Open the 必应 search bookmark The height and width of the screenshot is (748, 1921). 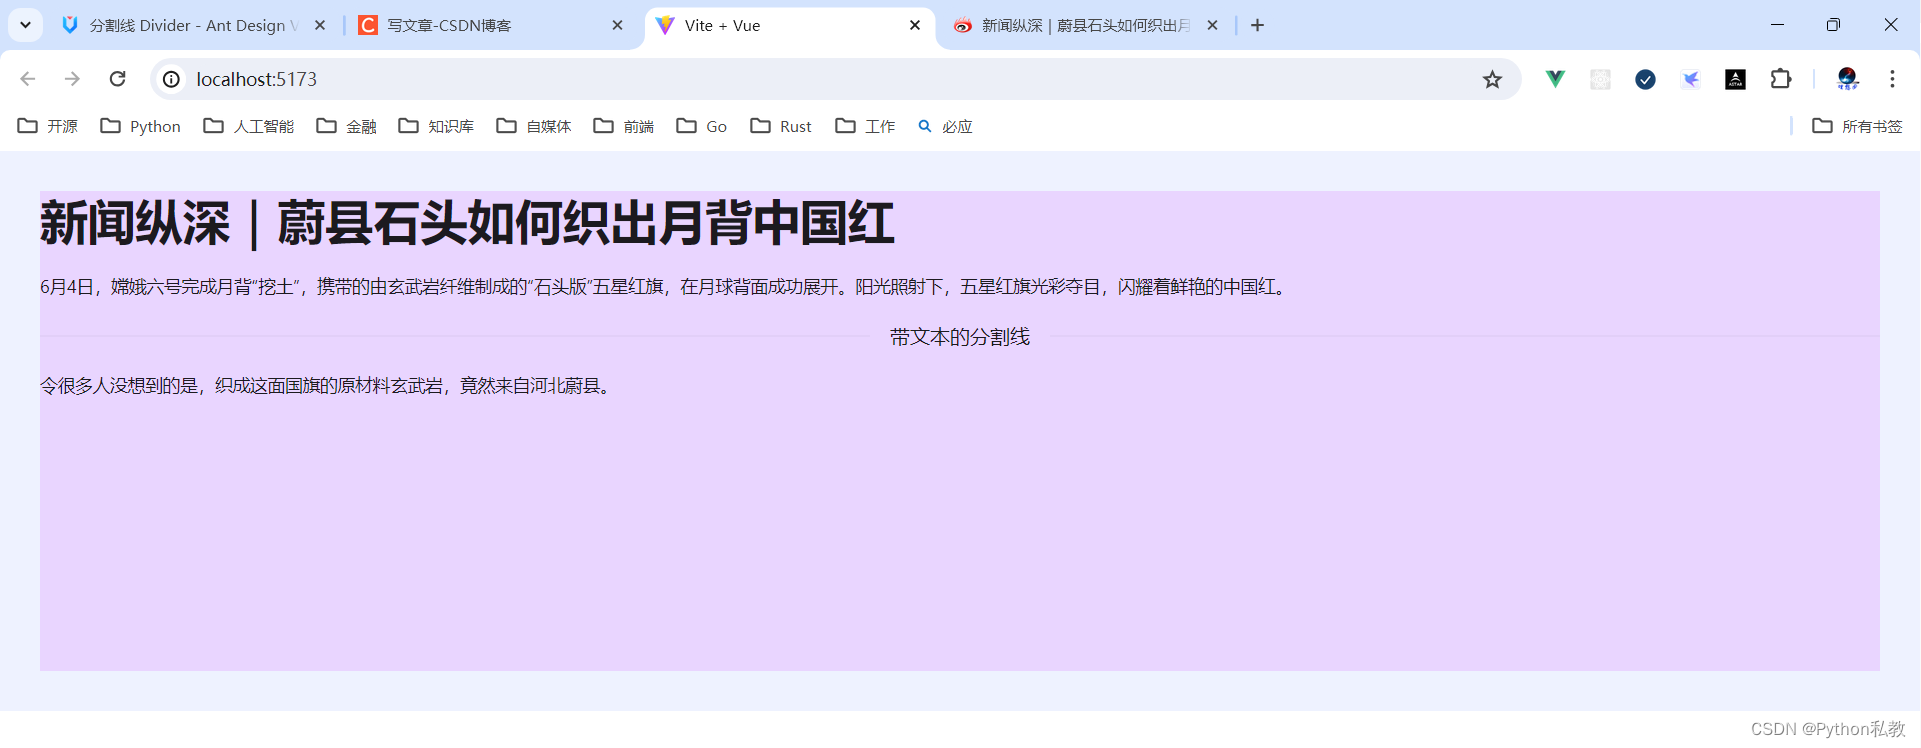[x=945, y=126]
